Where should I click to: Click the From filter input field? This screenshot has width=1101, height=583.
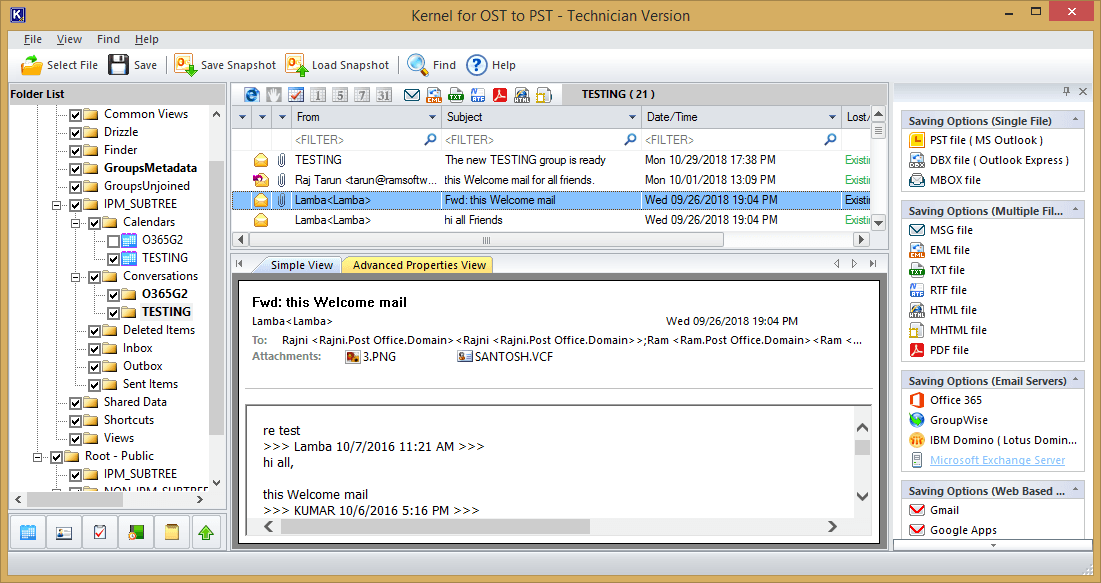(x=365, y=140)
